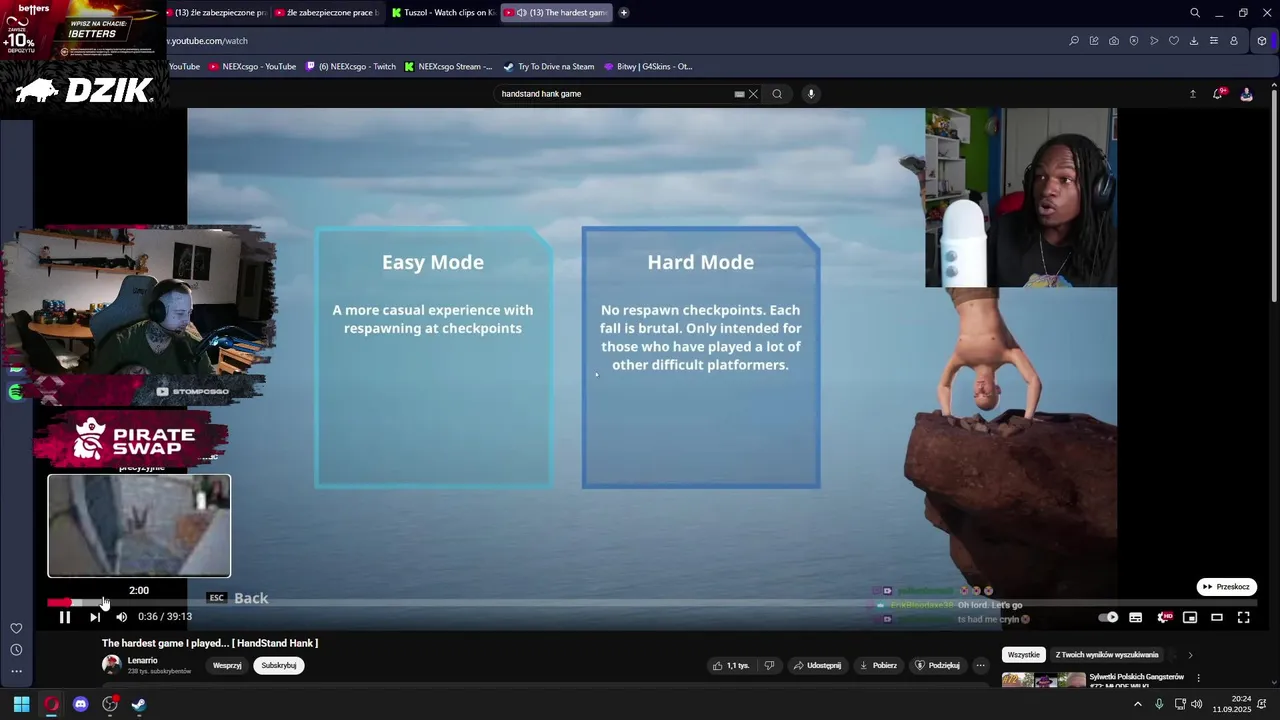The width and height of the screenshot is (1280, 720).
Task: Enter fullscreen mode
Action: click(x=1244, y=617)
